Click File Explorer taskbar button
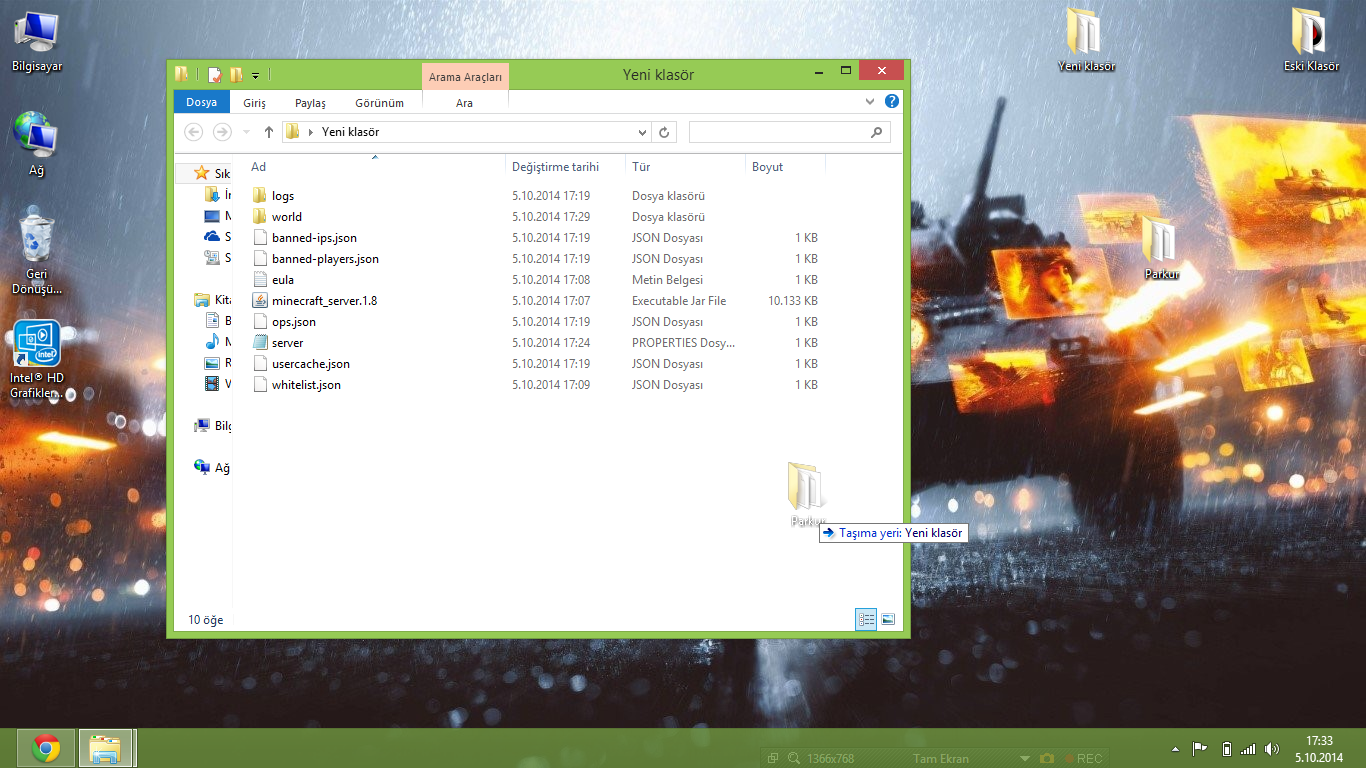 [106, 748]
